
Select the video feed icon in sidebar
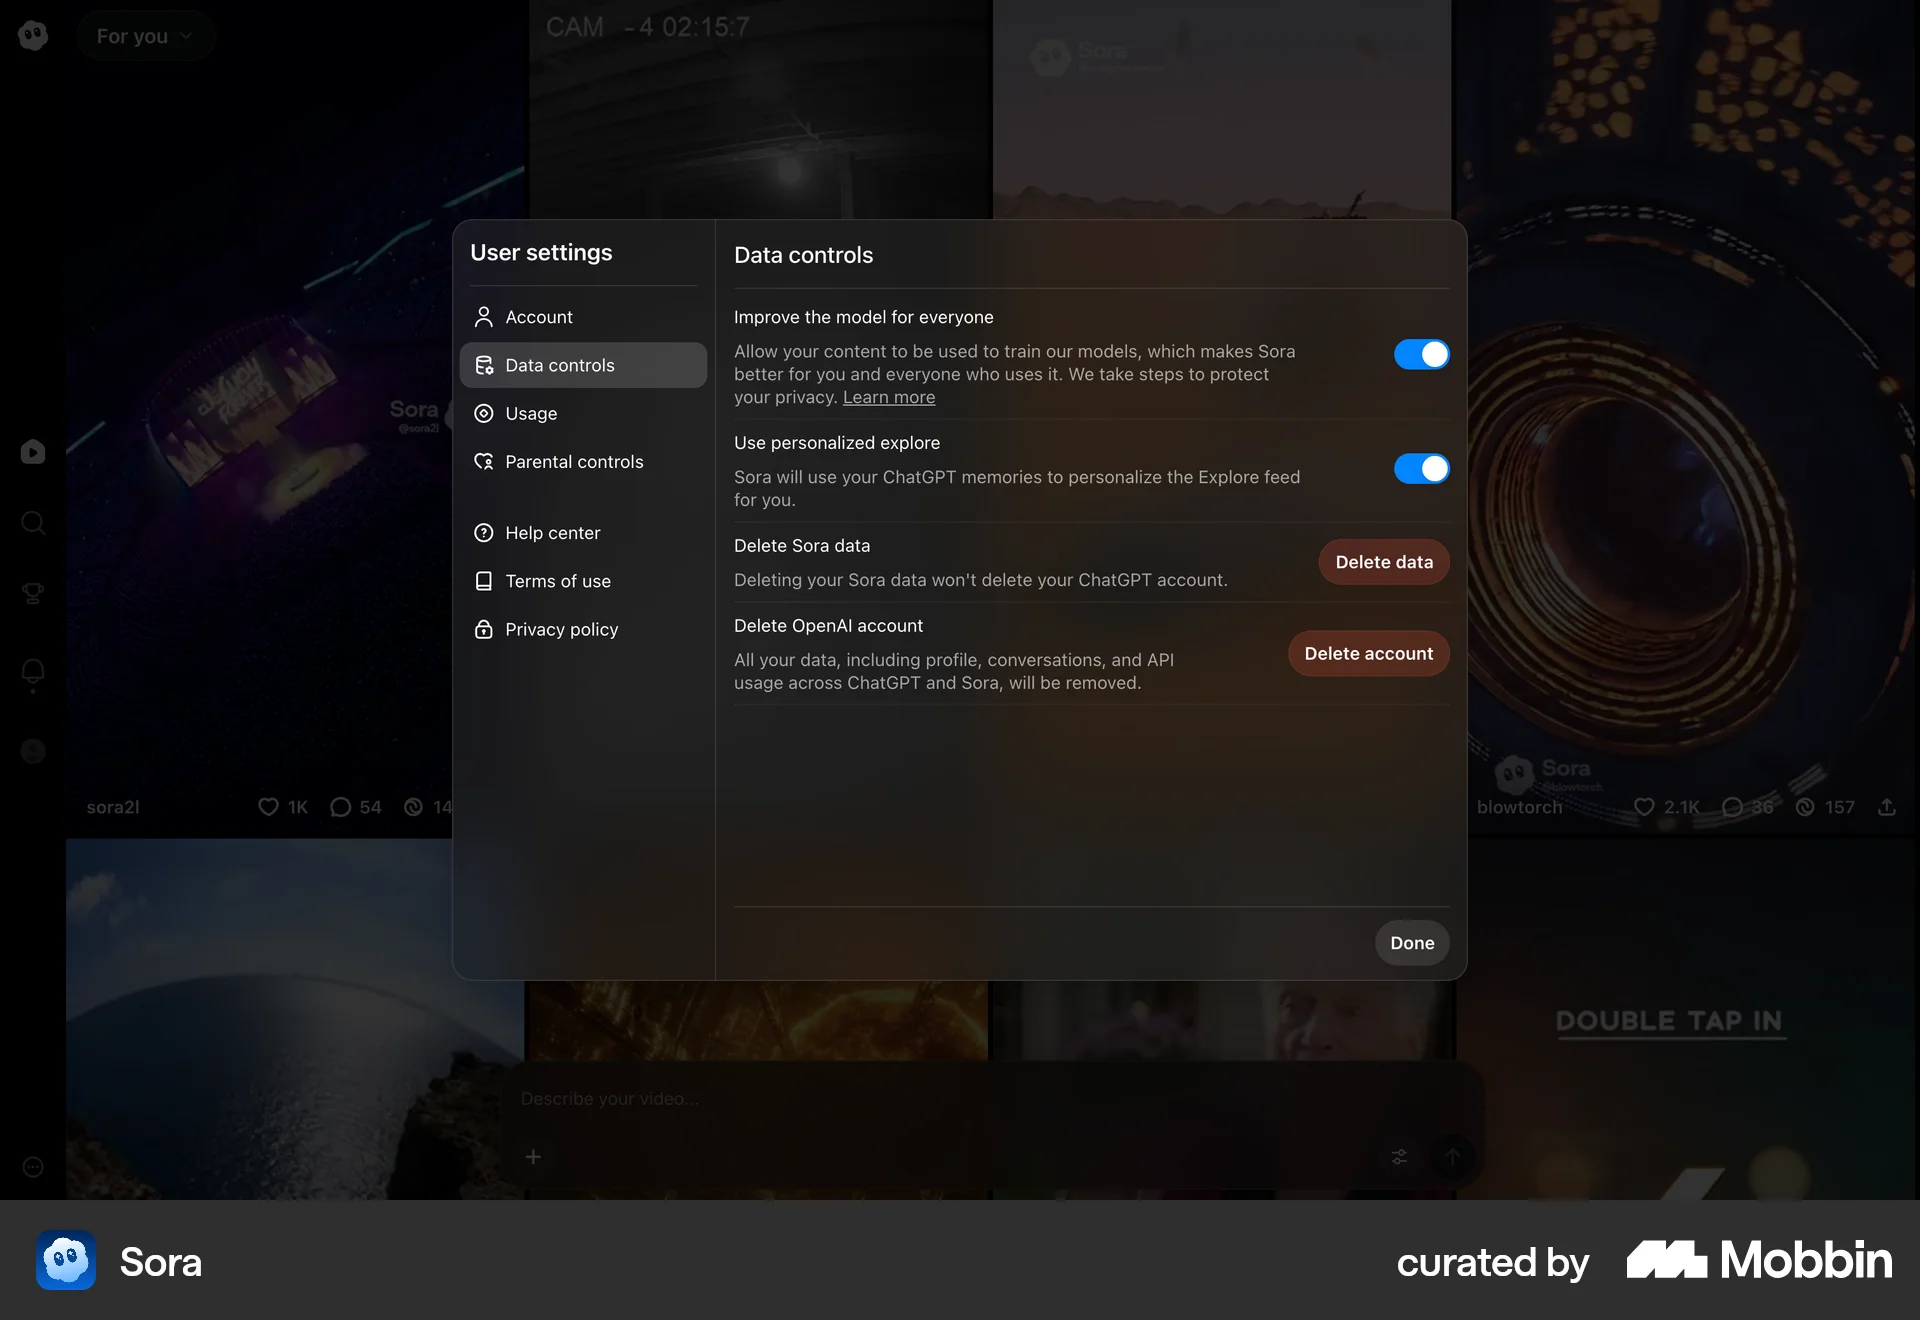pos(33,452)
